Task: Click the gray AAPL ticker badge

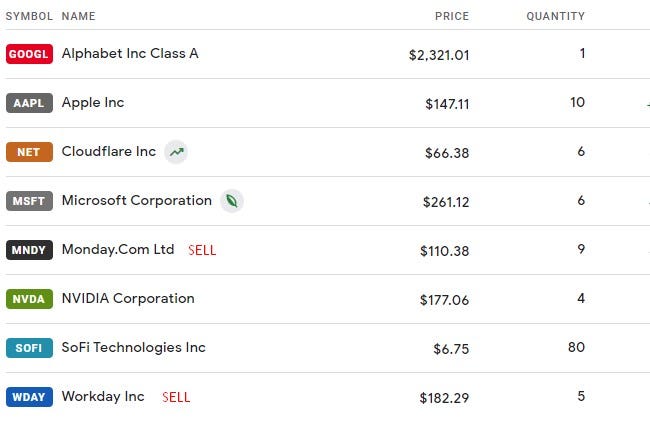Action: (x=29, y=103)
